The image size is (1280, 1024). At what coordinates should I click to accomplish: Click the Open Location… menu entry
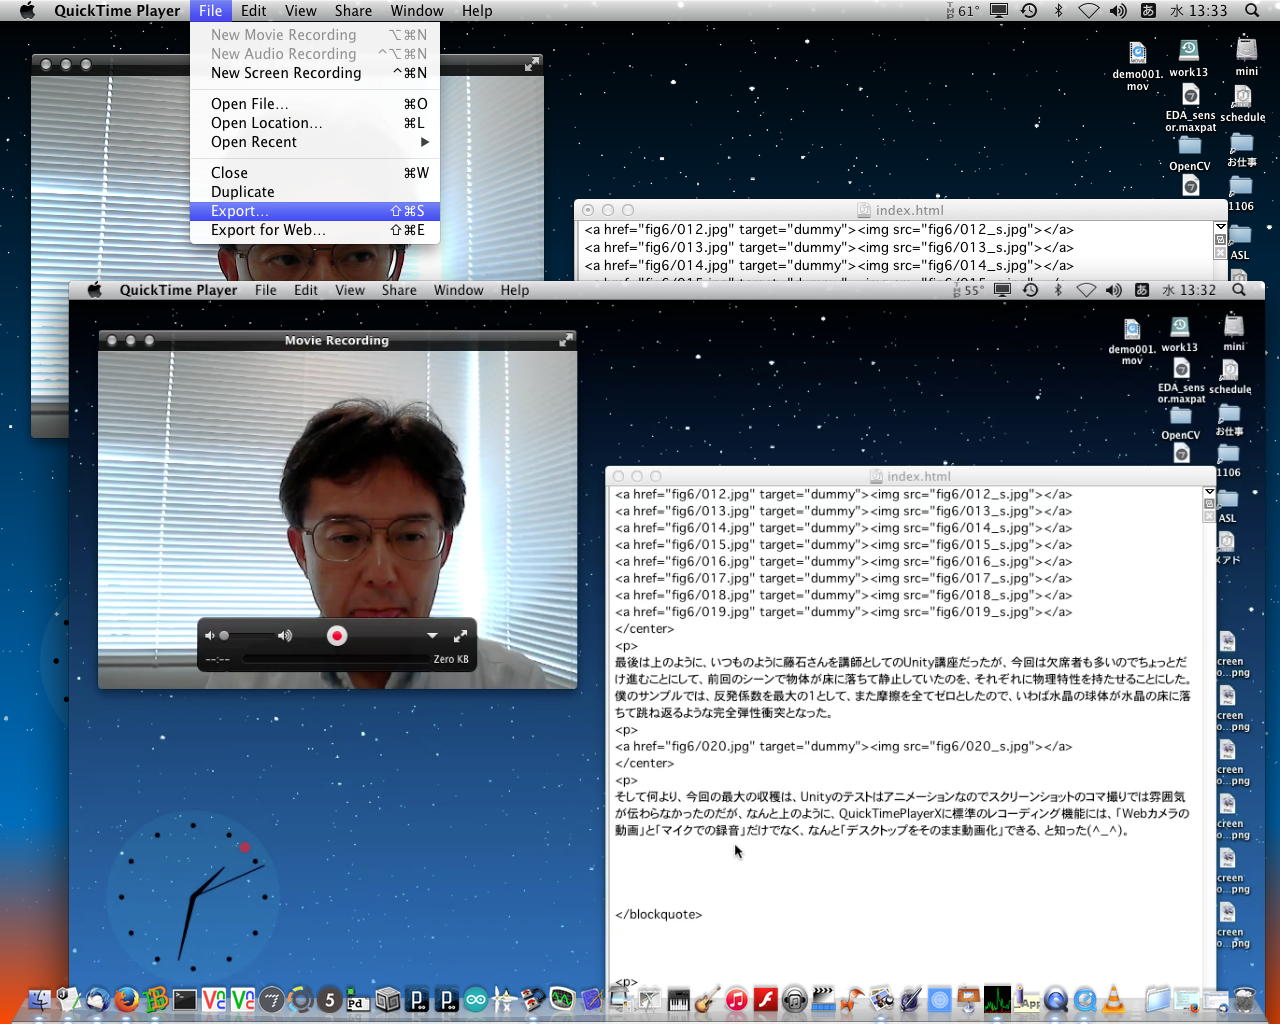coord(266,123)
